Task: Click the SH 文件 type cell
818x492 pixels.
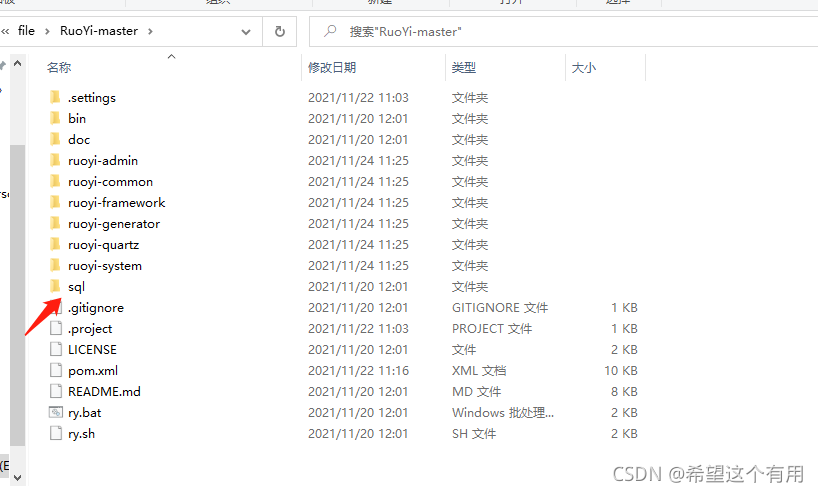Action: 474,433
